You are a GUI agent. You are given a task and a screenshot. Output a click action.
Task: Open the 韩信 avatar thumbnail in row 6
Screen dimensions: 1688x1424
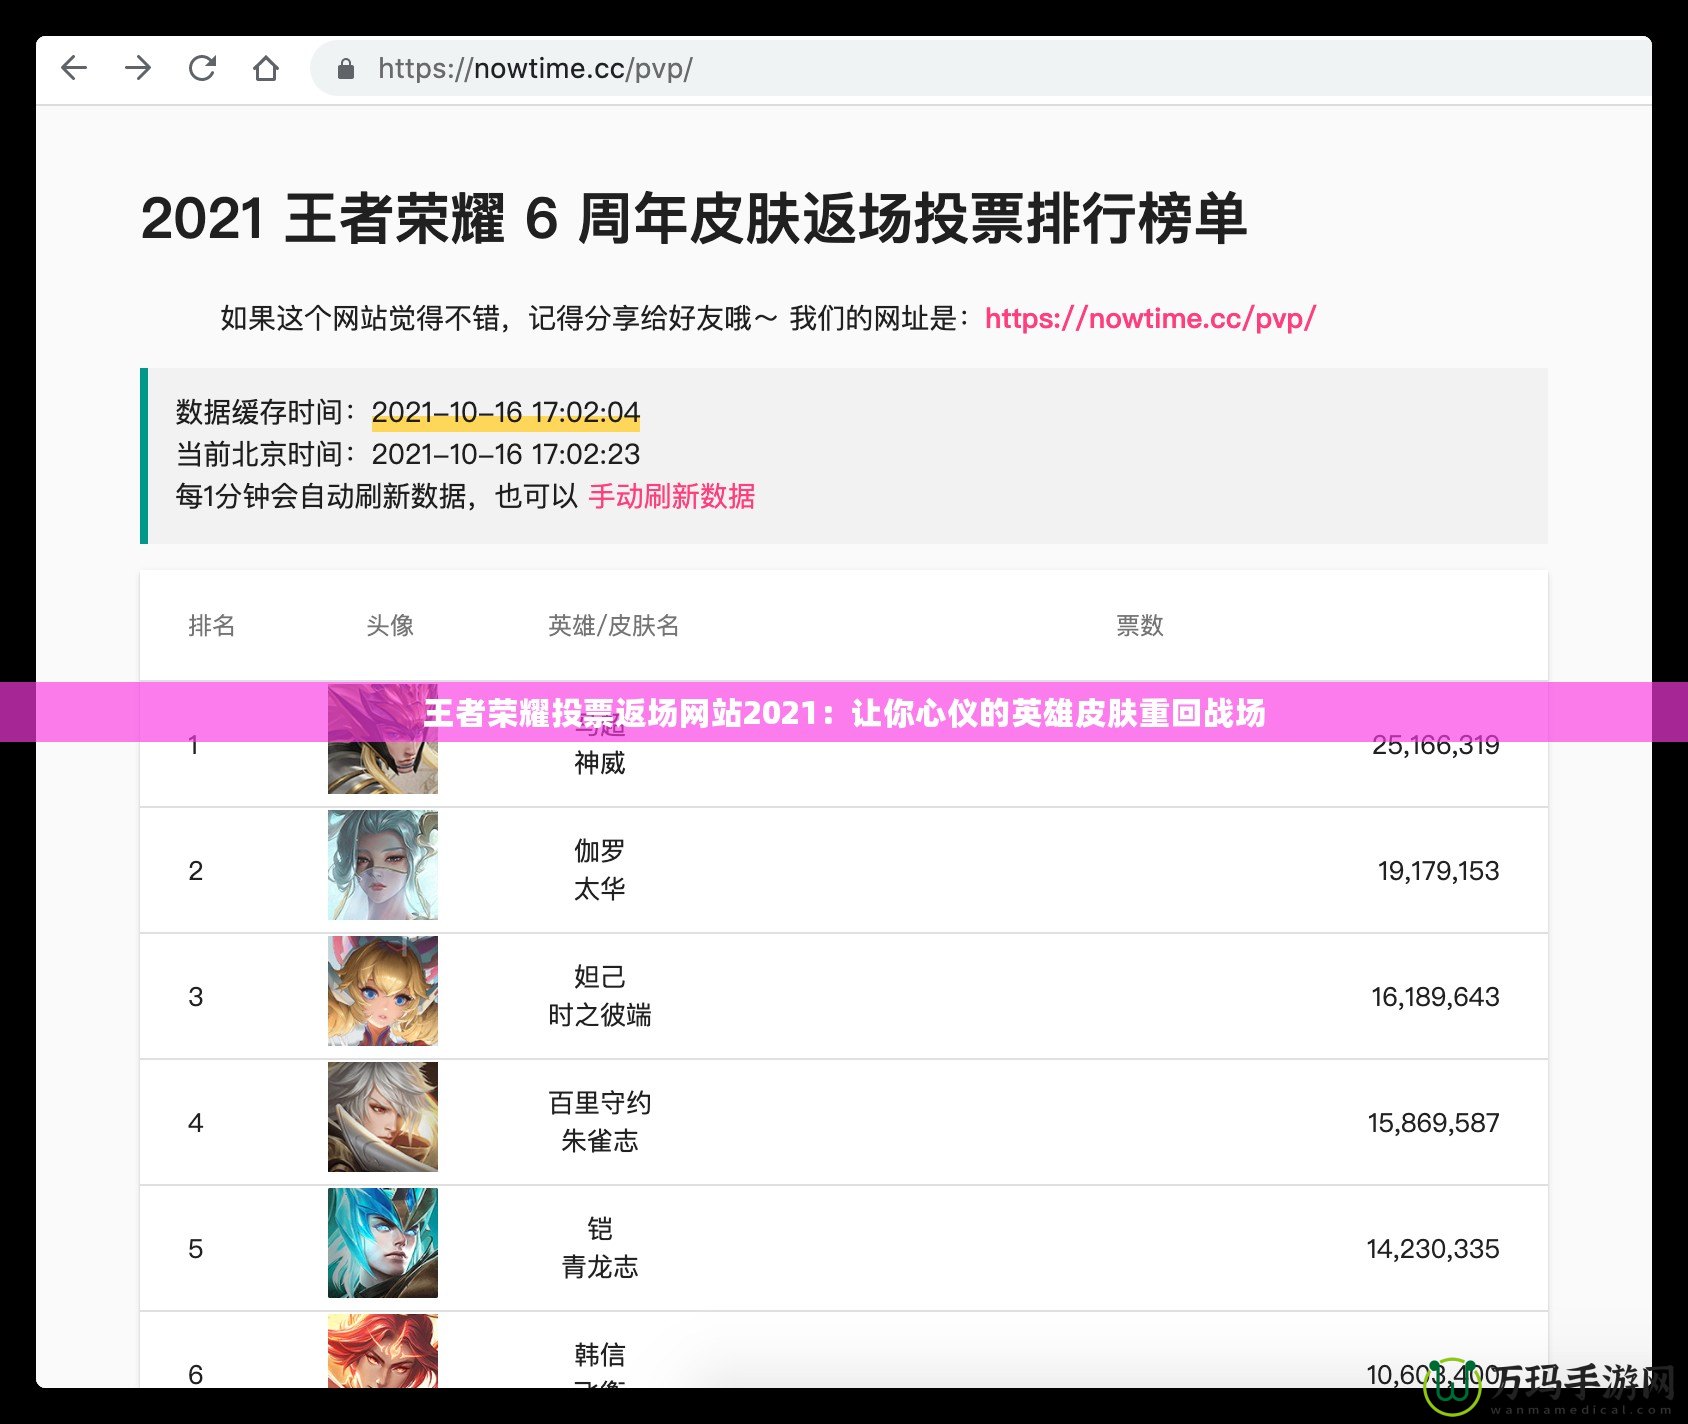383,1351
